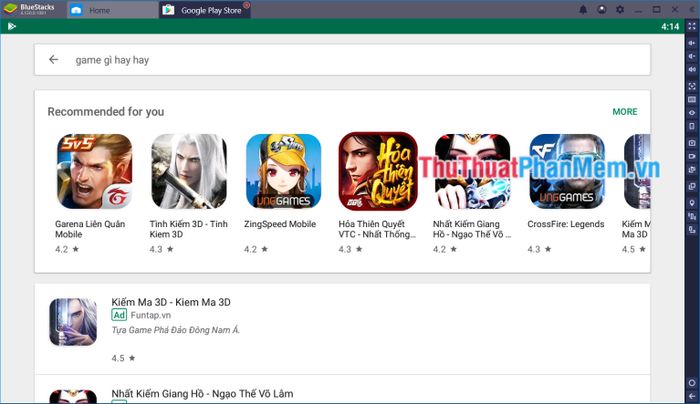Open keyboard controls icon in the sidebar
Viewport: 700px width, 404px height.
coord(692,99)
